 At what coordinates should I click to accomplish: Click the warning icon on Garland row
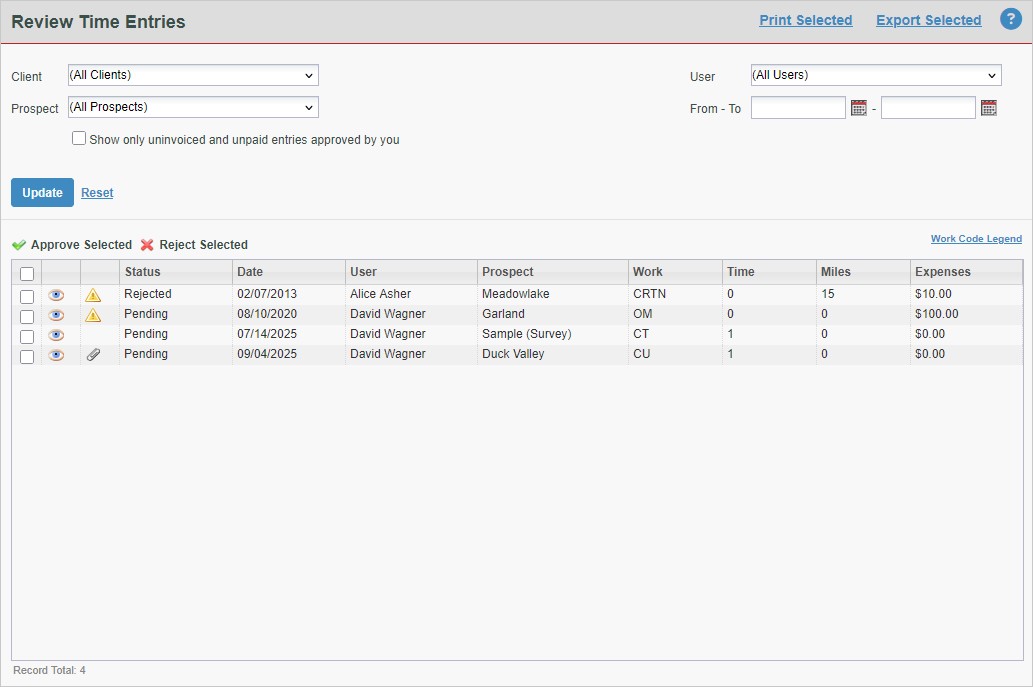(93, 315)
